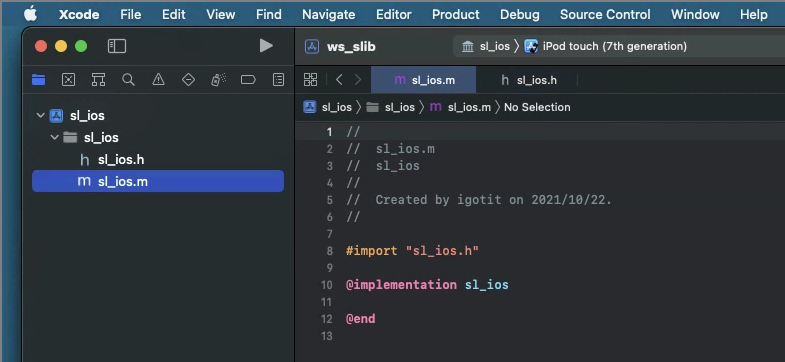
Task: Open the Source Control menu
Action: (x=605, y=15)
